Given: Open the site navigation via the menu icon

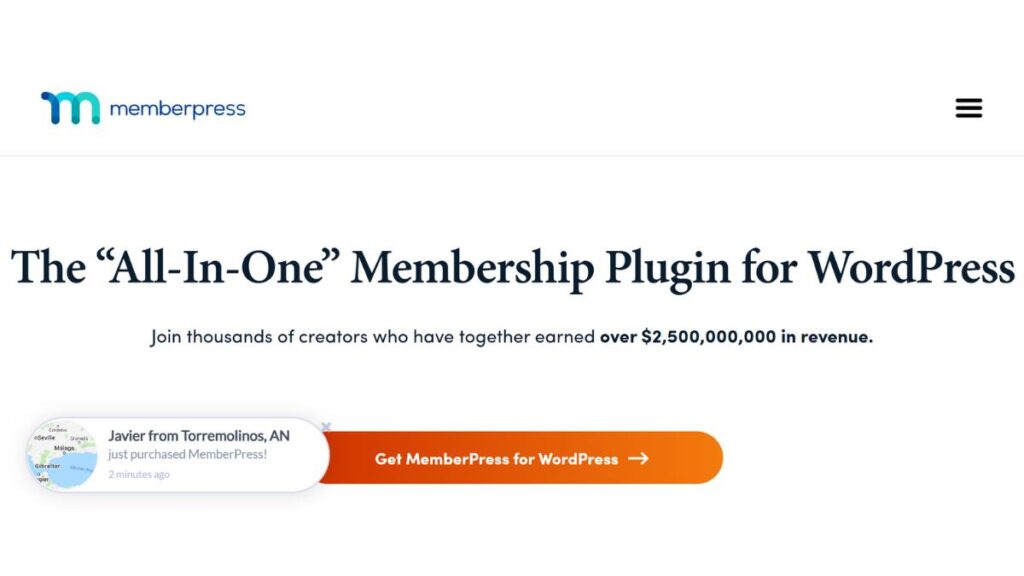Looking at the screenshot, I should 968,107.
